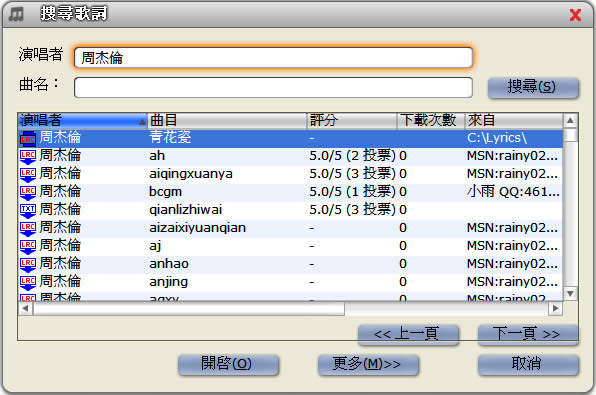Click the LRC download icon beside anhao

coord(28,264)
